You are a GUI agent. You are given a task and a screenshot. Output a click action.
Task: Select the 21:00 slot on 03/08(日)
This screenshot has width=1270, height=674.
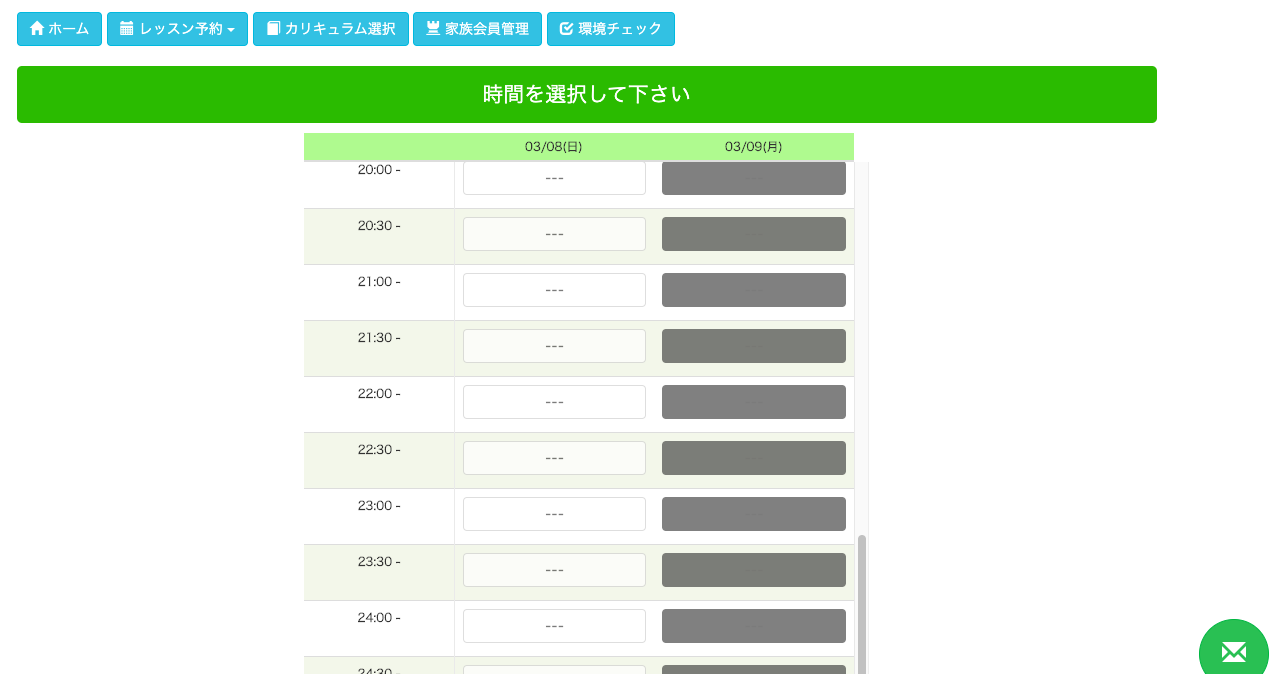click(554, 290)
